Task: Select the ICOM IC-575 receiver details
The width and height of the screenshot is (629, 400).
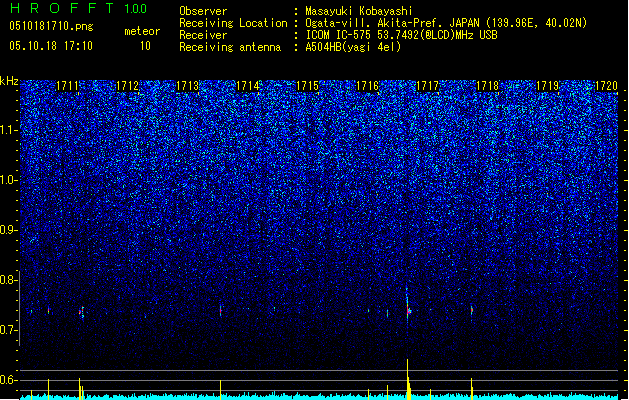Action: (401, 35)
